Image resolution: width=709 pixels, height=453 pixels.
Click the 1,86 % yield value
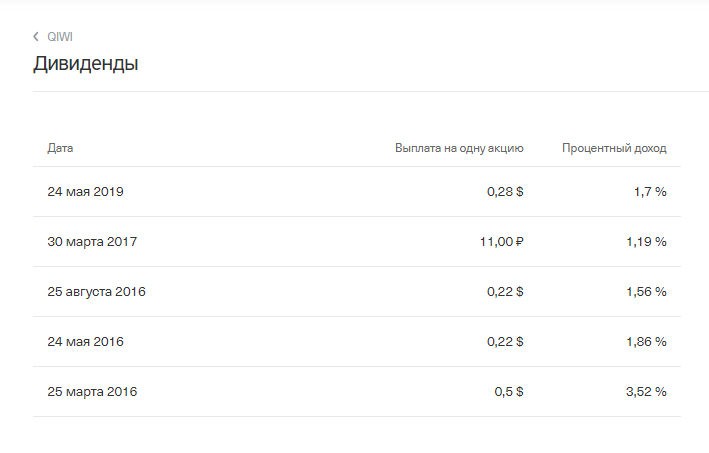click(x=646, y=341)
